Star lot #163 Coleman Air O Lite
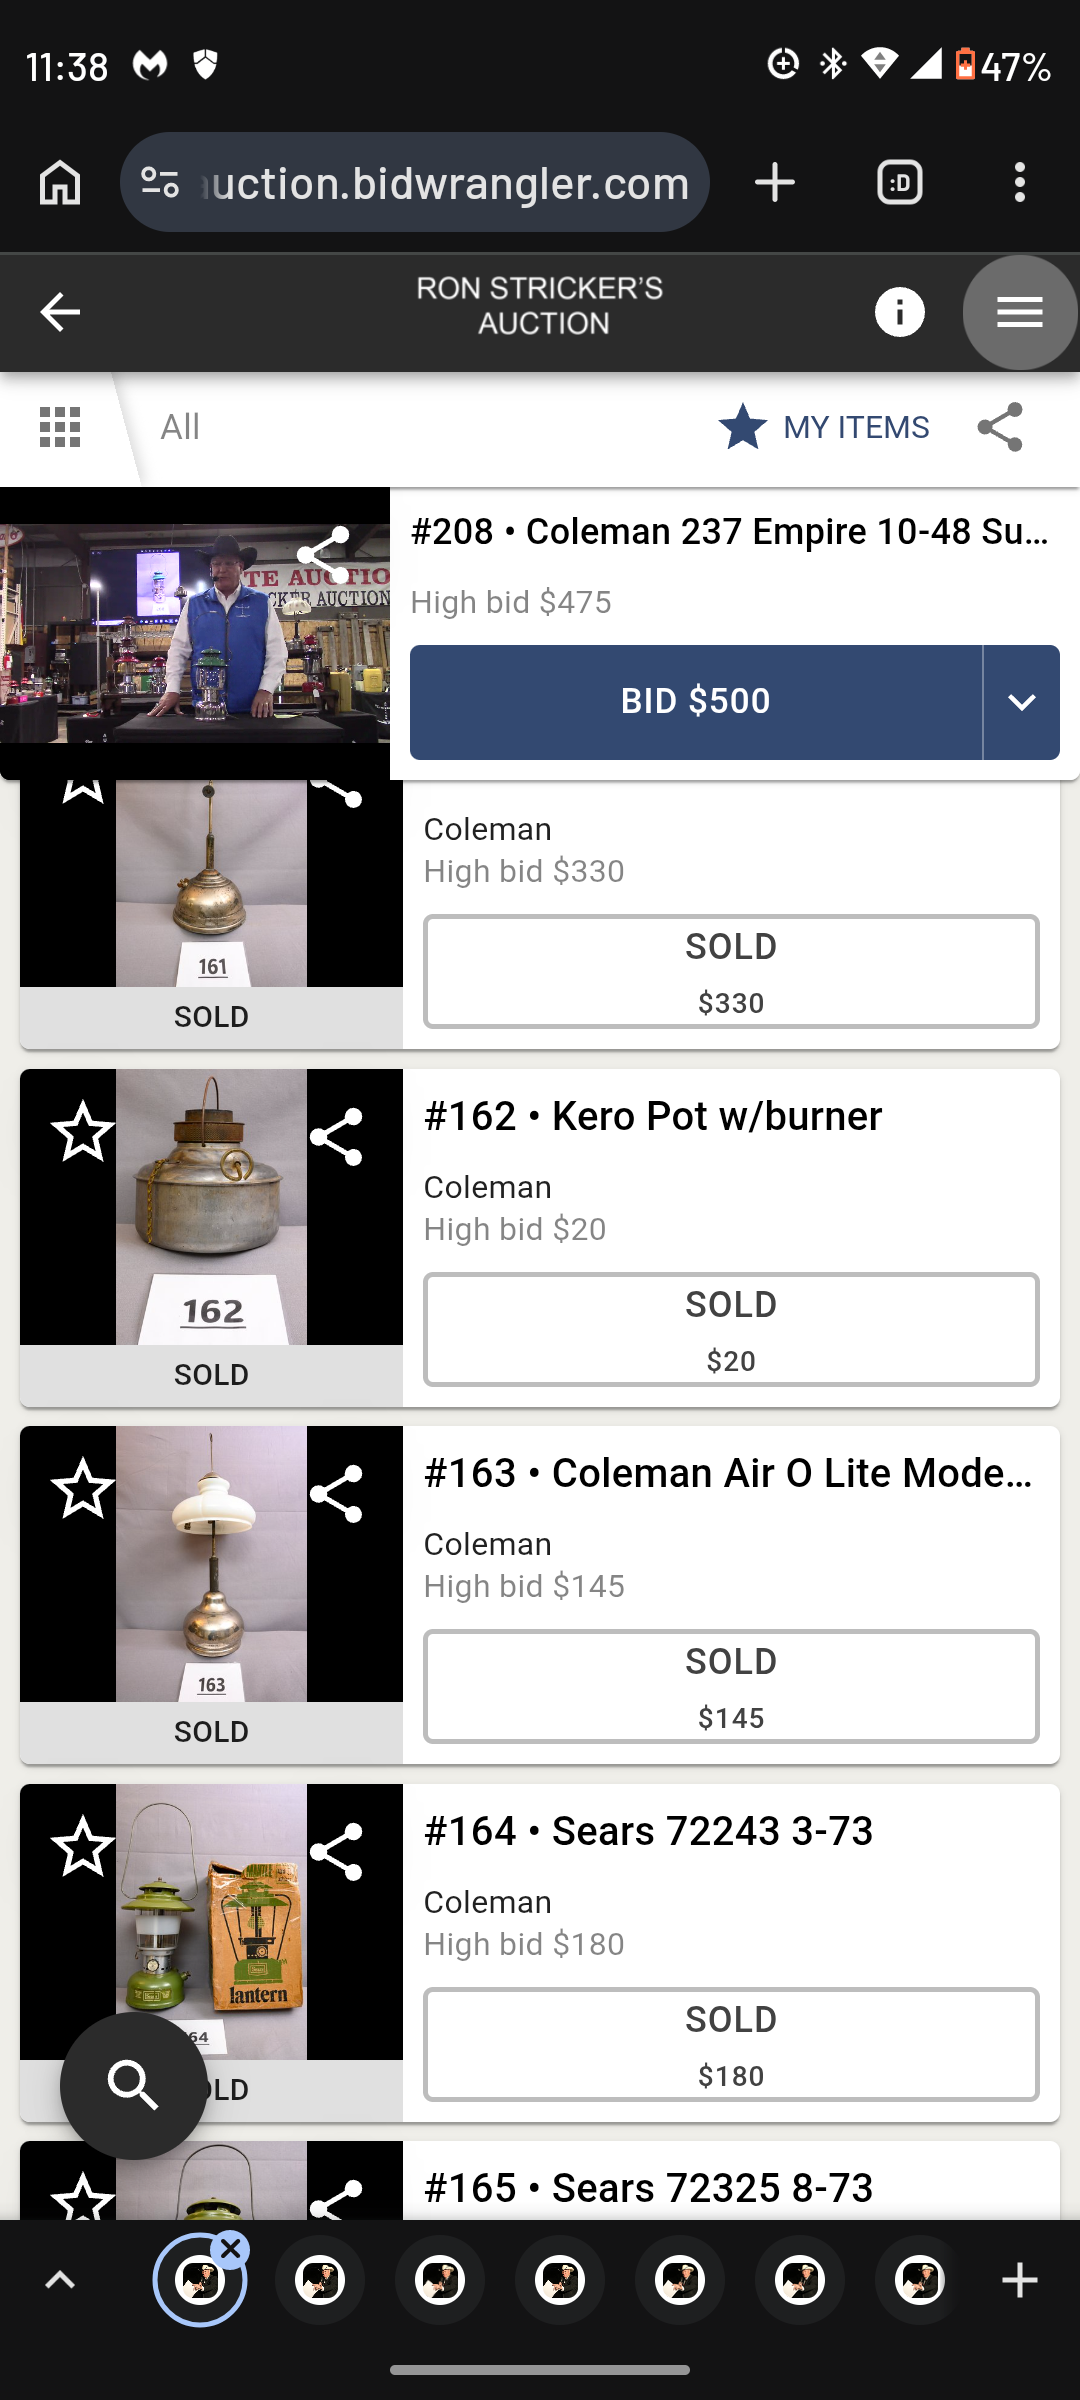 coord(83,1489)
